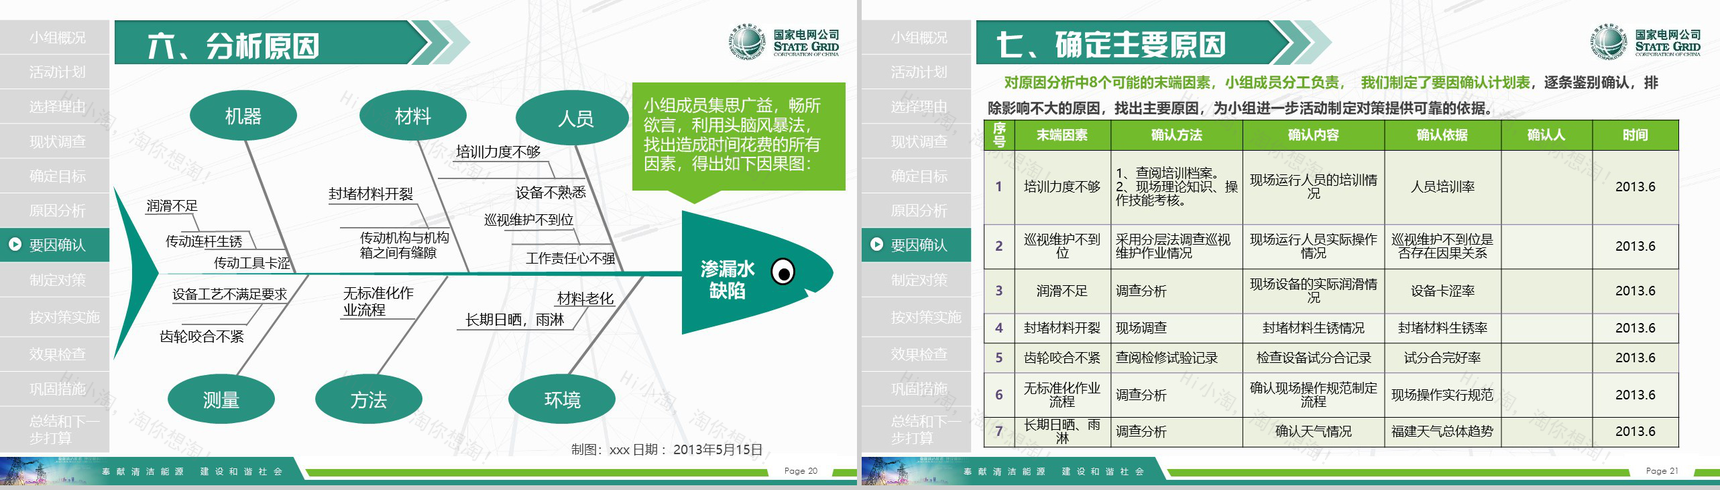Viewport: 1720px width, 490px height.
Task: Click the 润滑不足 cause label in the fishbone
Action: 172,206
